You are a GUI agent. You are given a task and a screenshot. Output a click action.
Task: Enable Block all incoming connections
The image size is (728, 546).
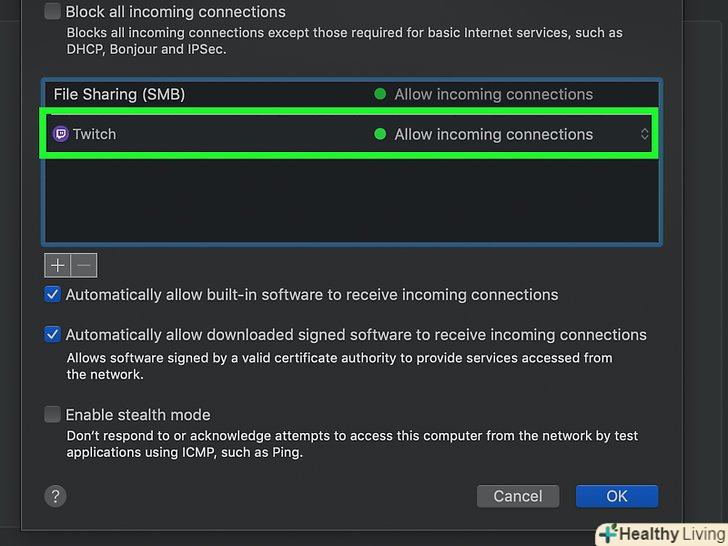click(x=53, y=13)
